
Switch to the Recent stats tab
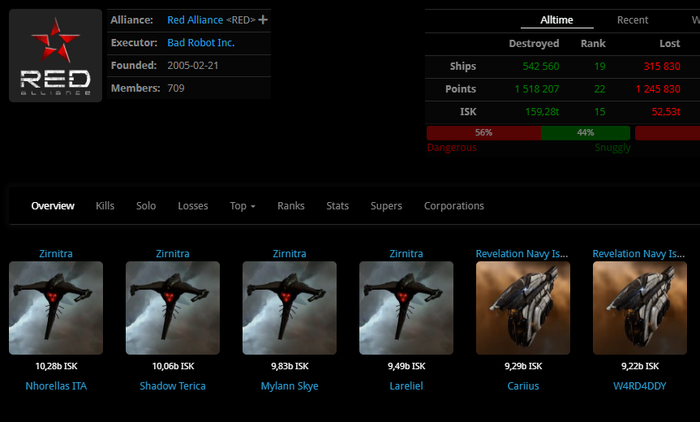click(x=632, y=20)
